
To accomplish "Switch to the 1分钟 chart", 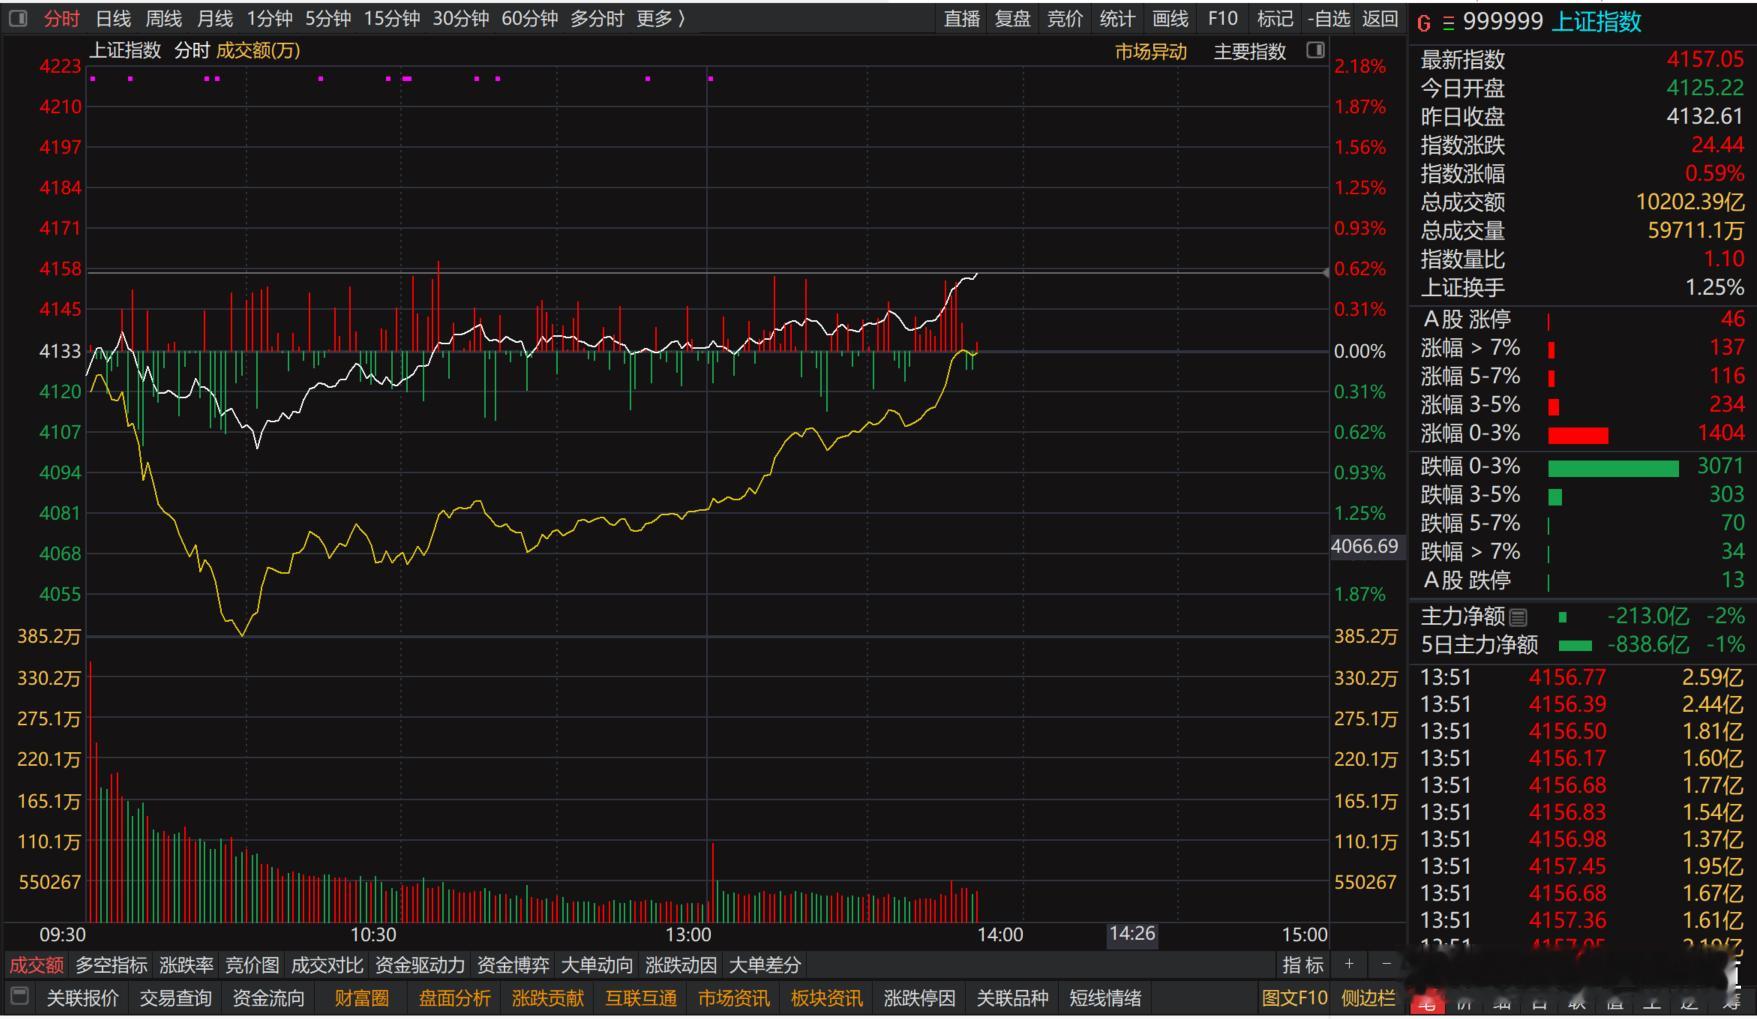I will [270, 19].
